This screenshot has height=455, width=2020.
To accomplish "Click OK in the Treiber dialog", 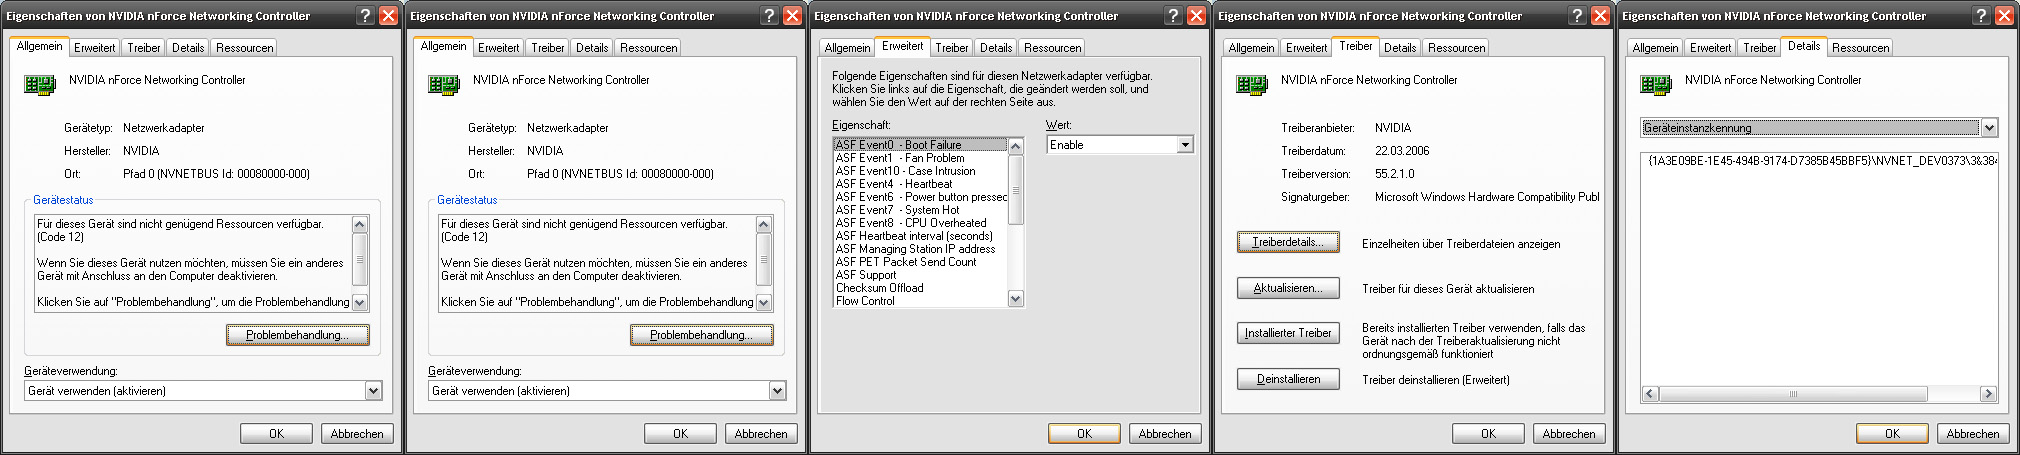I will (1488, 434).
